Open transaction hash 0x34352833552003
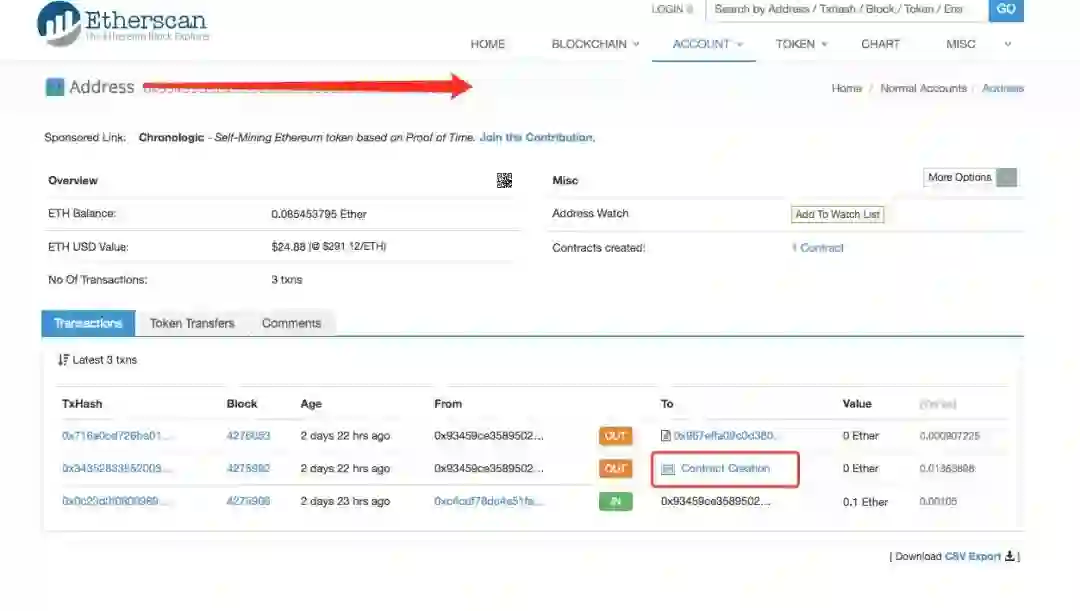Image resolution: width=1080 pixels, height=611 pixels. click(x=115, y=468)
